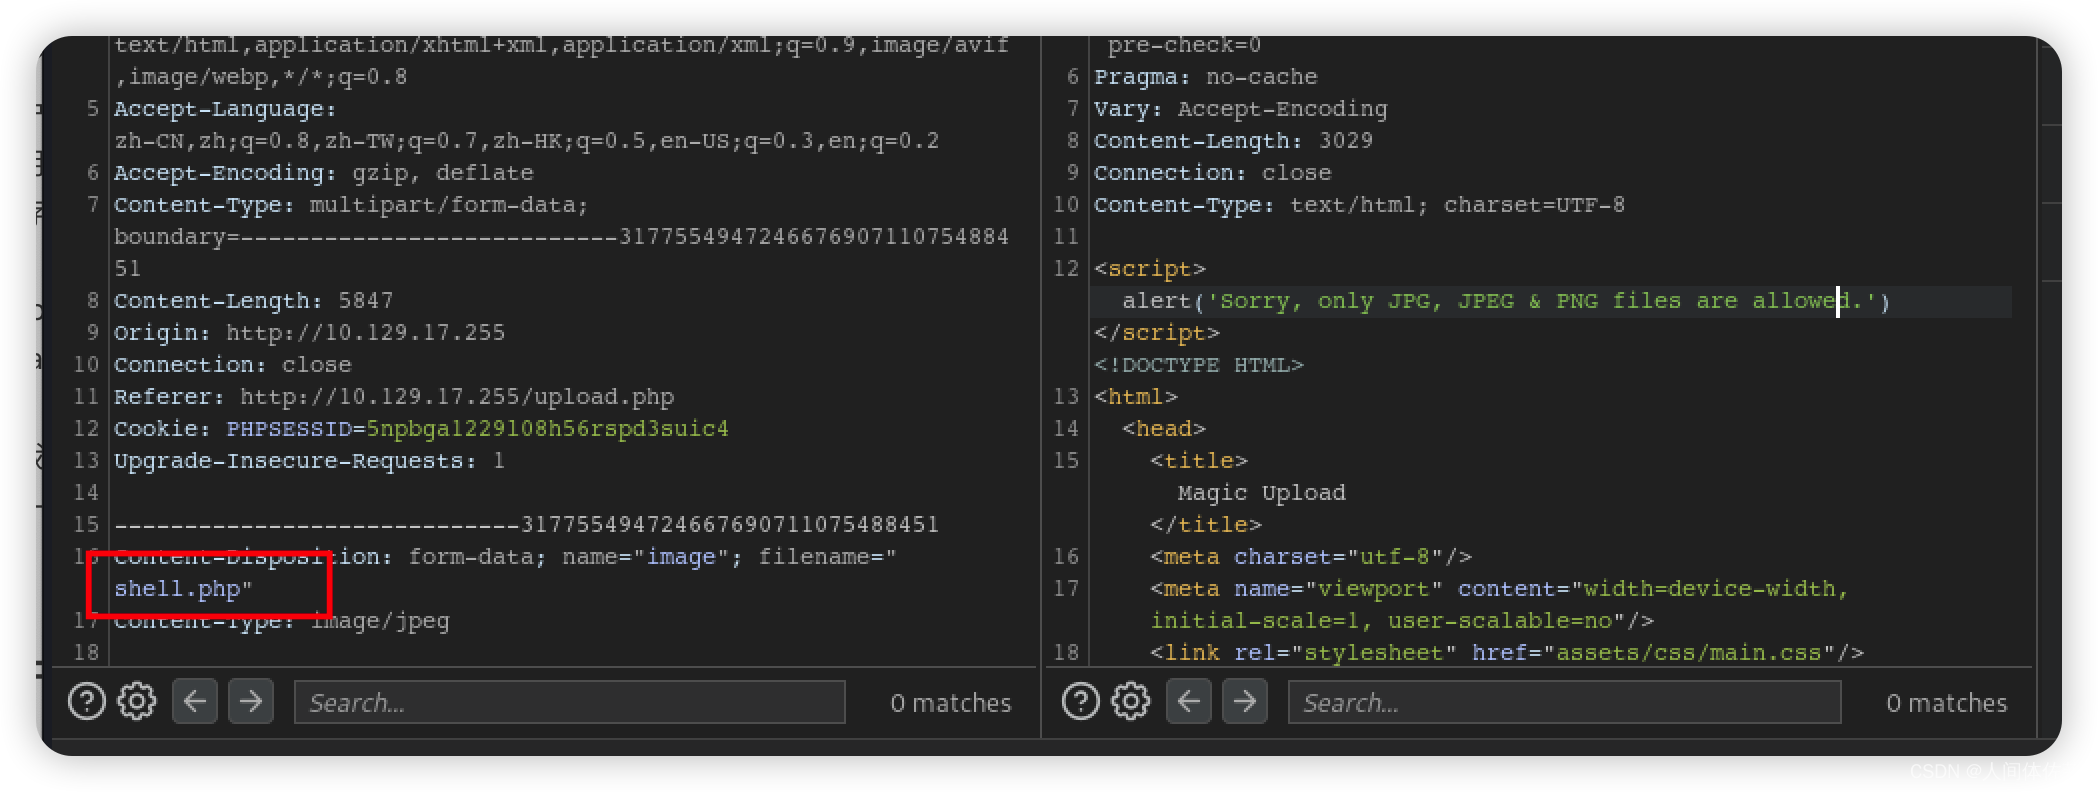This screenshot has width=2098, height=792.
Task: Open response panel settings gear
Action: 1131,702
